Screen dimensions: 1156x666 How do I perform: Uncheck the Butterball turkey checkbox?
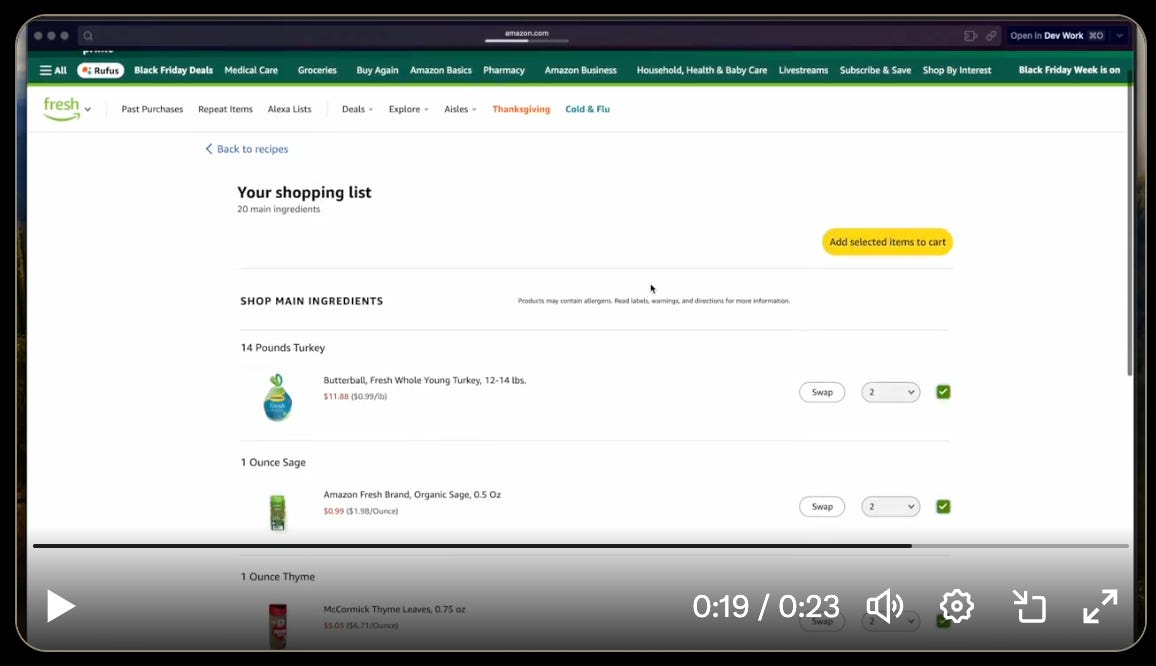[x=943, y=392]
